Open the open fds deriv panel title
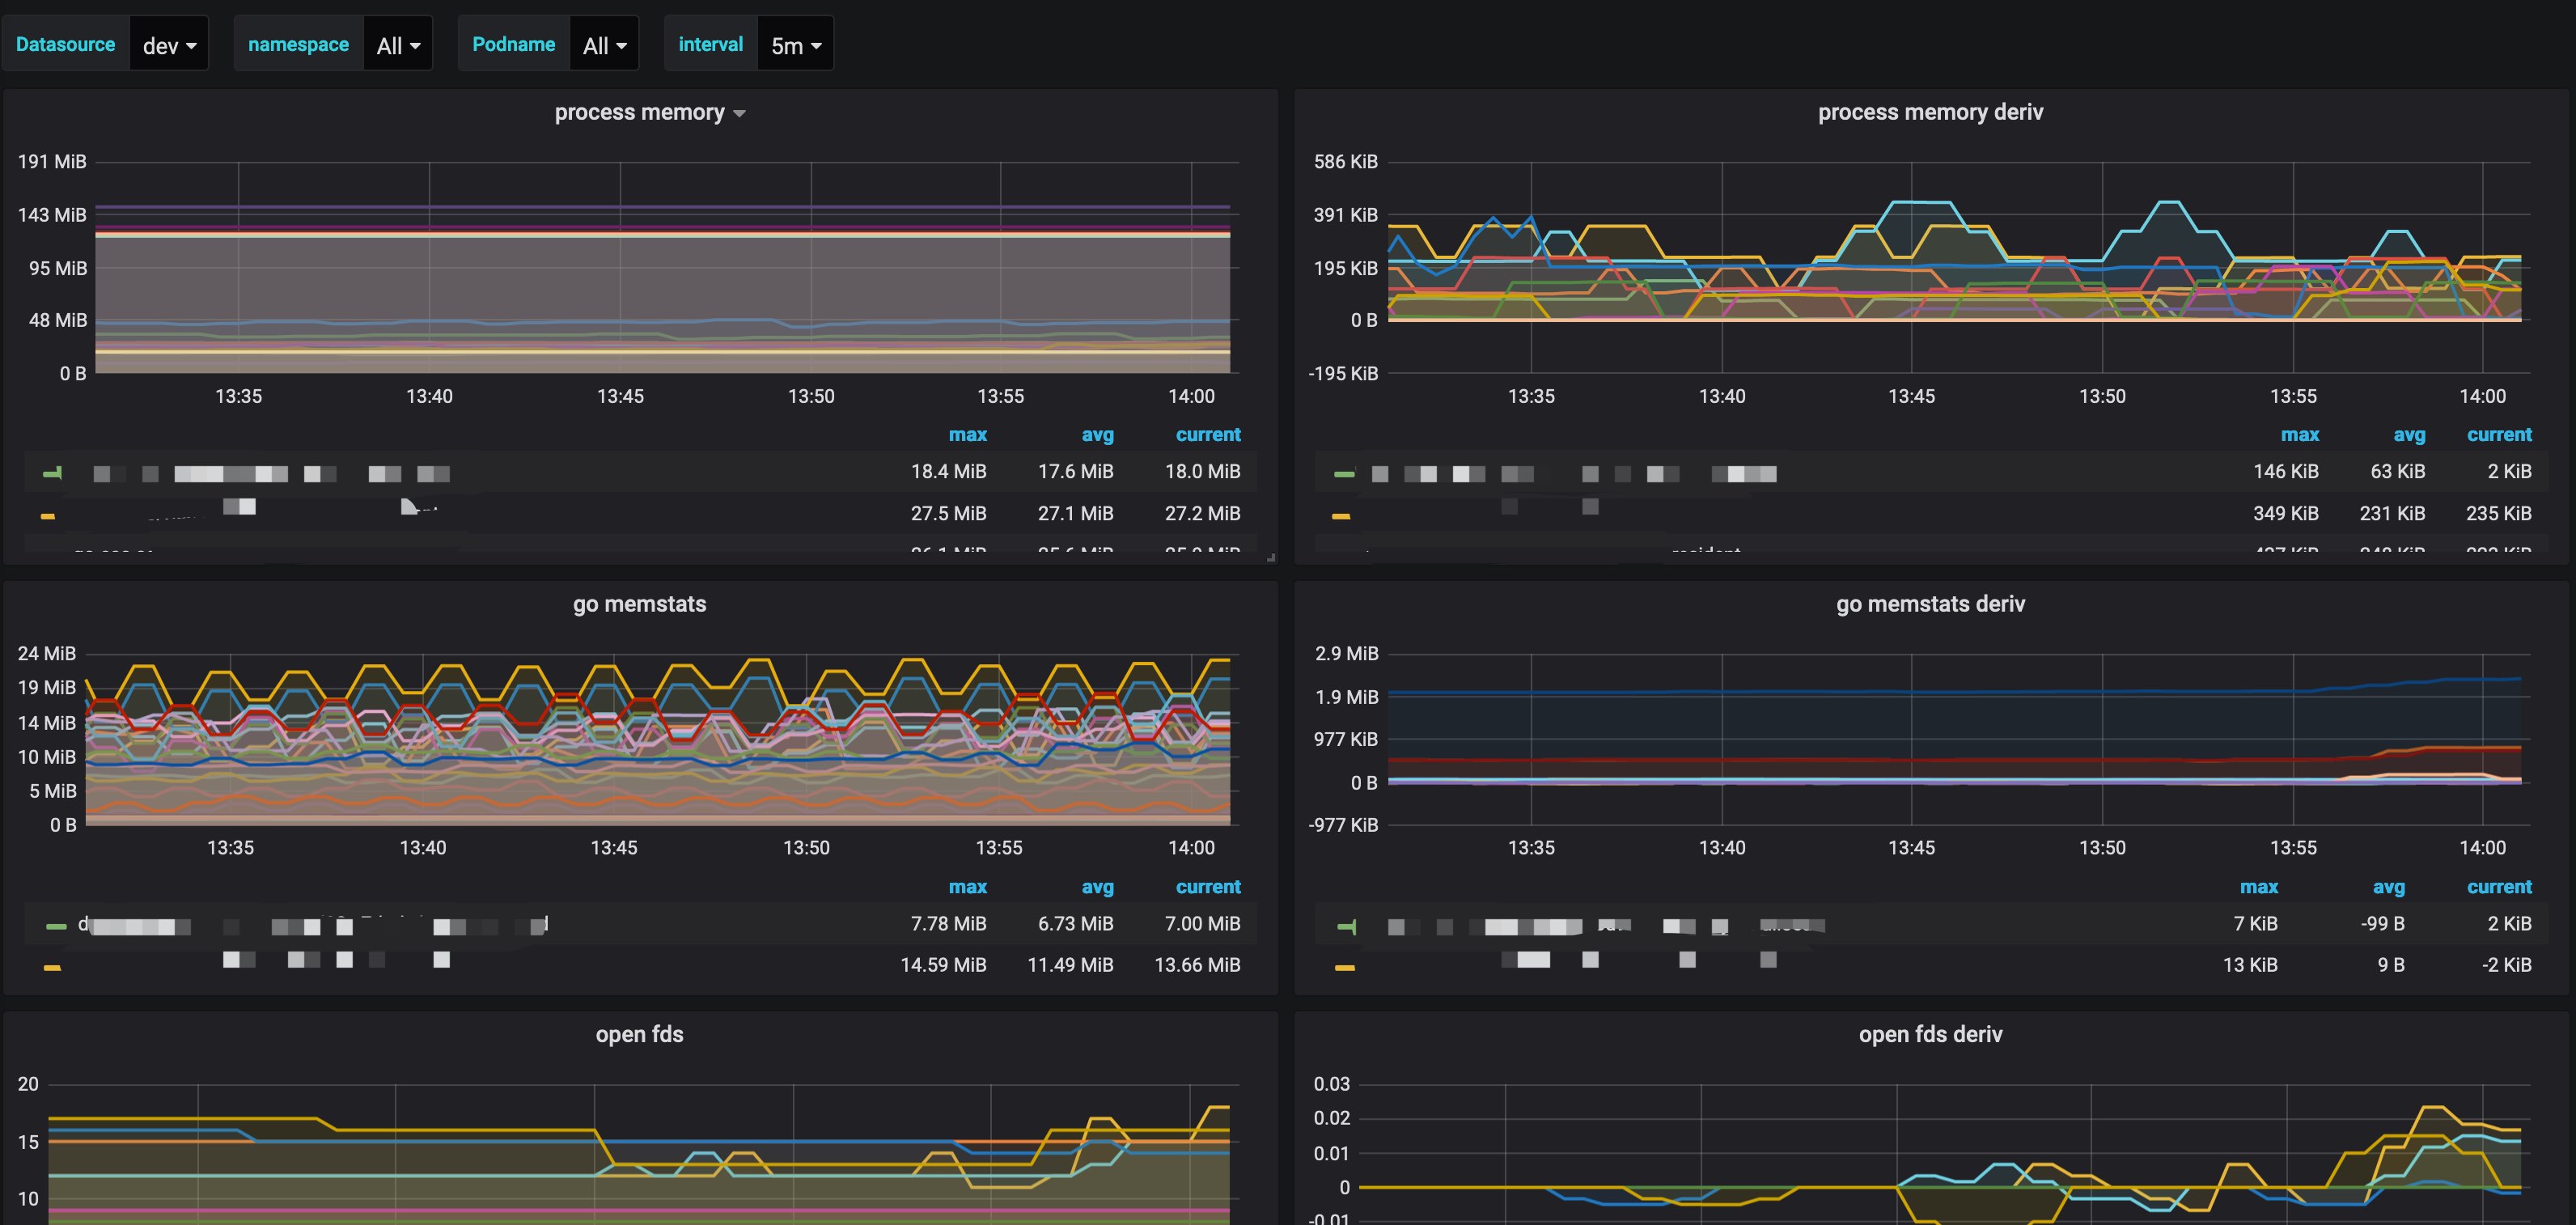The image size is (2576, 1225). [x=1930, y=1034]
